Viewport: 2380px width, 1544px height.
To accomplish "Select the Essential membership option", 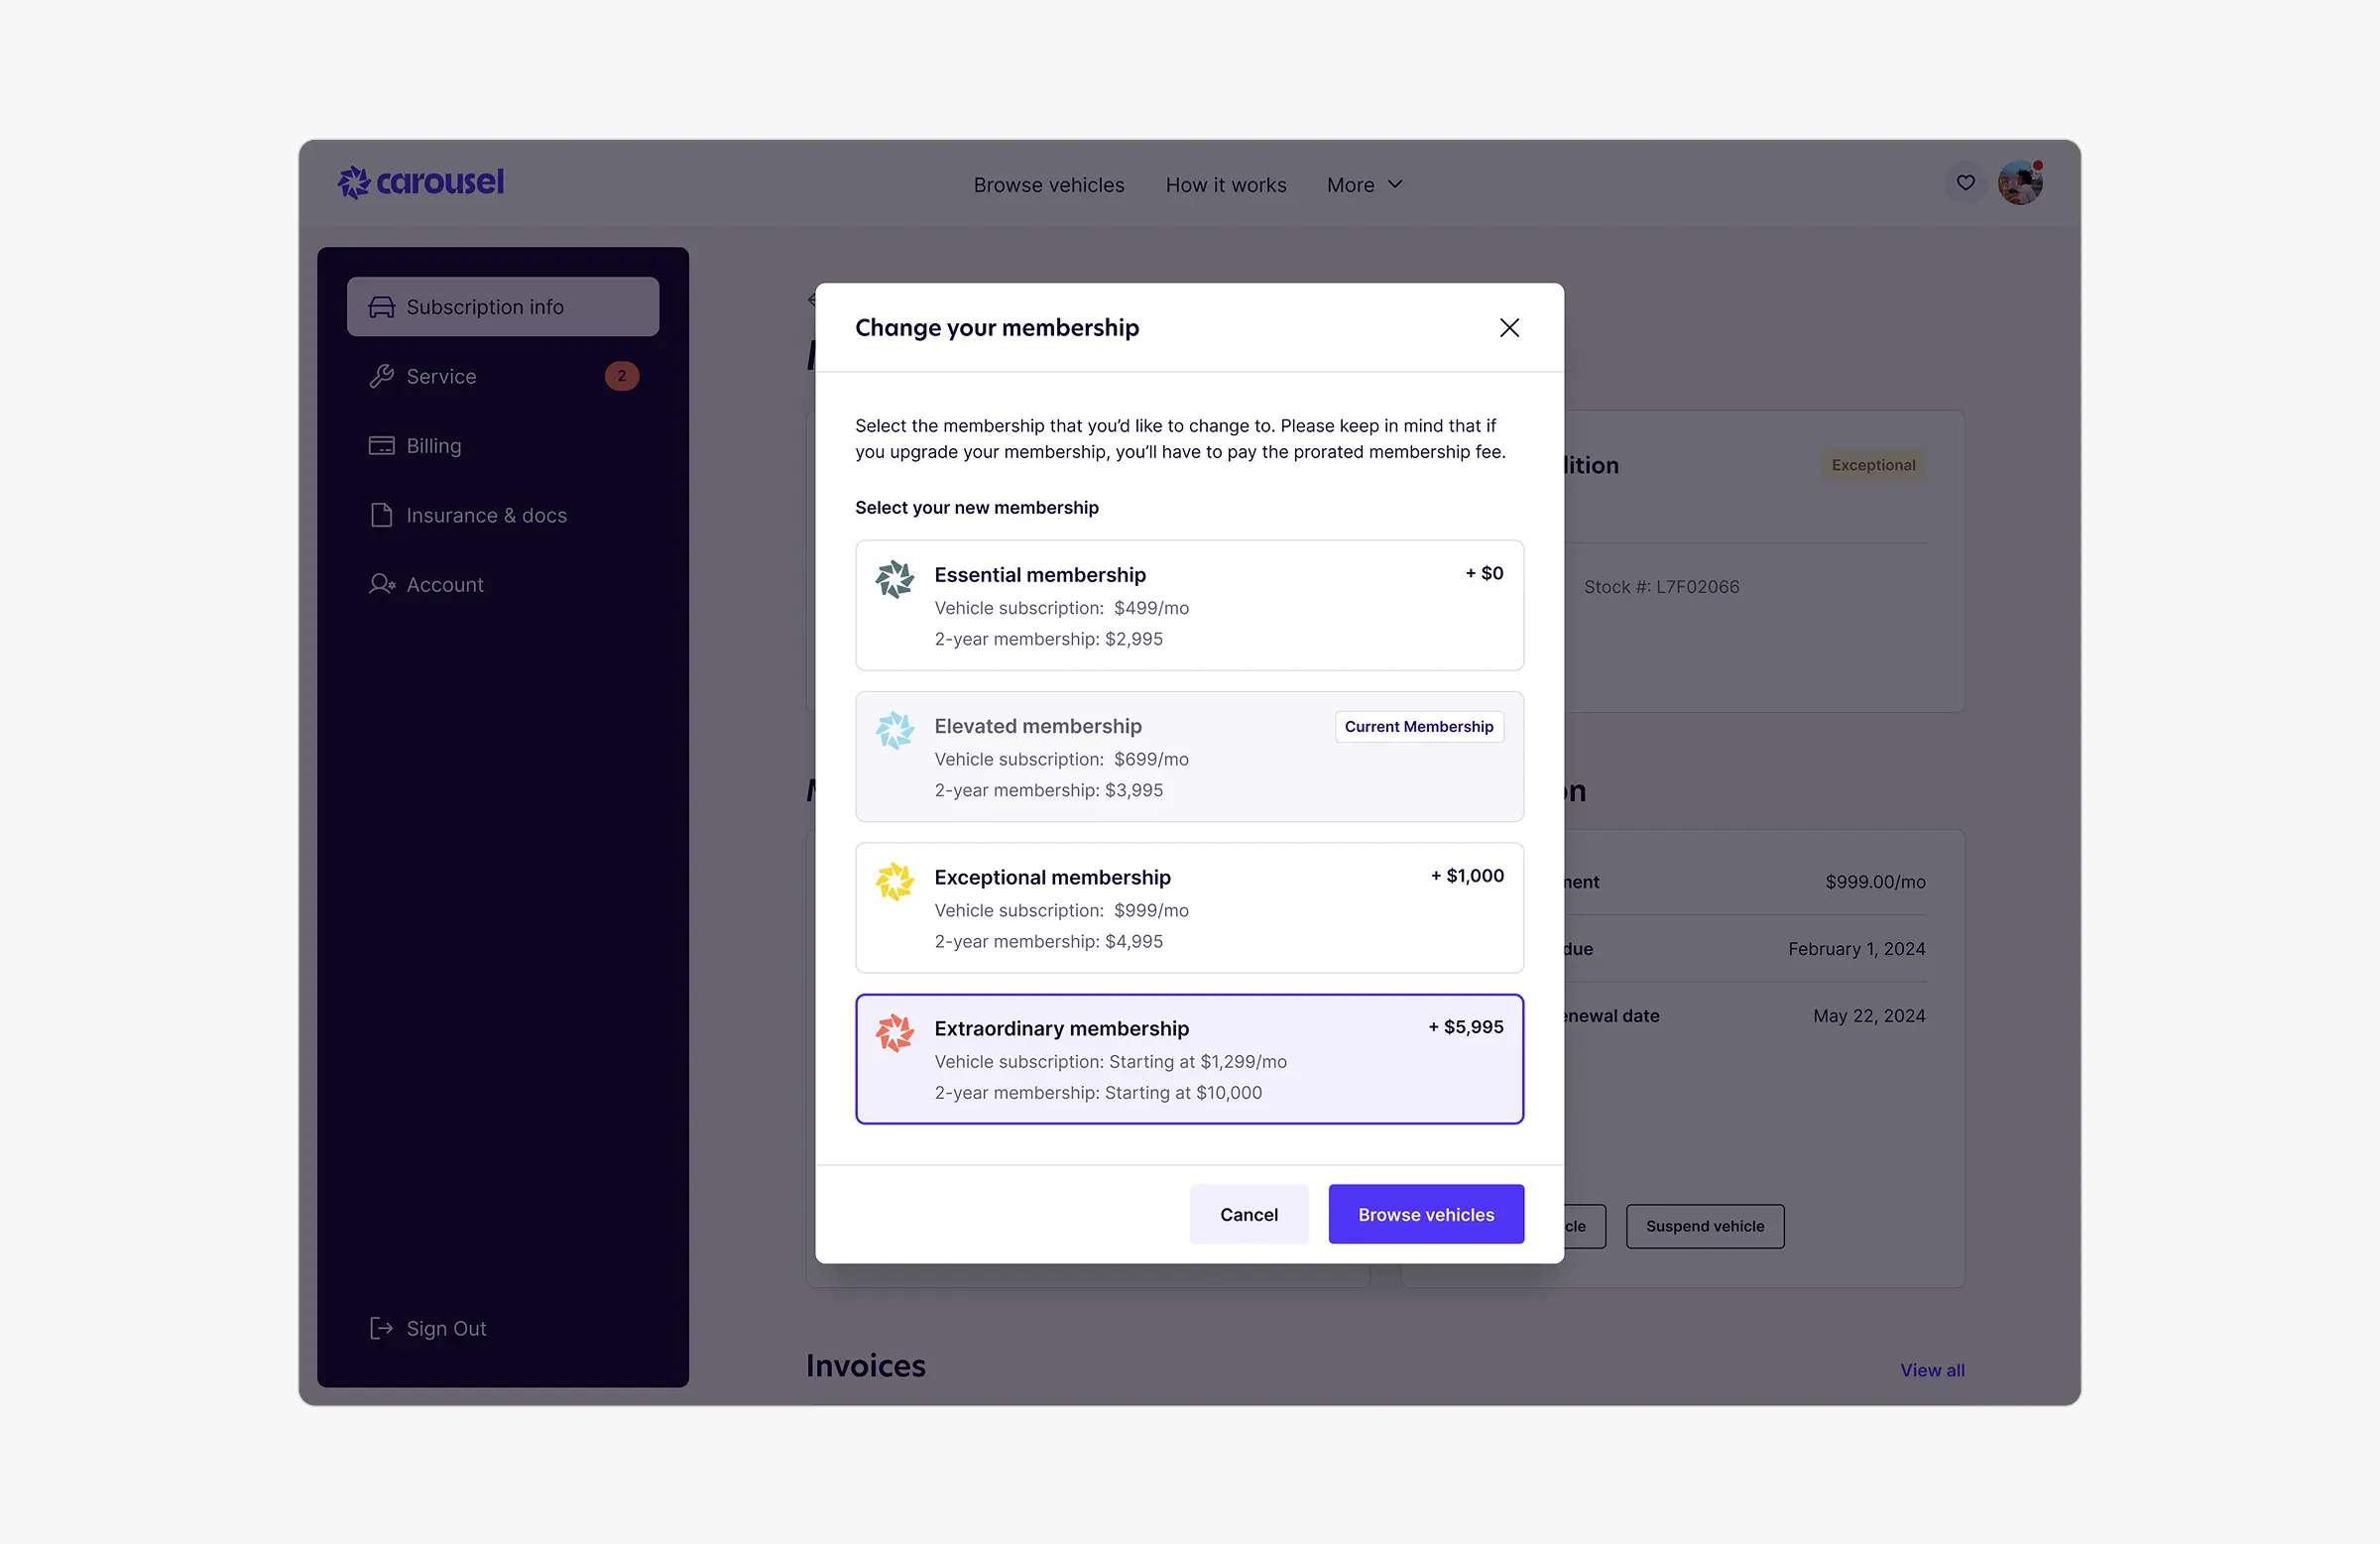I will (1189, 606).
